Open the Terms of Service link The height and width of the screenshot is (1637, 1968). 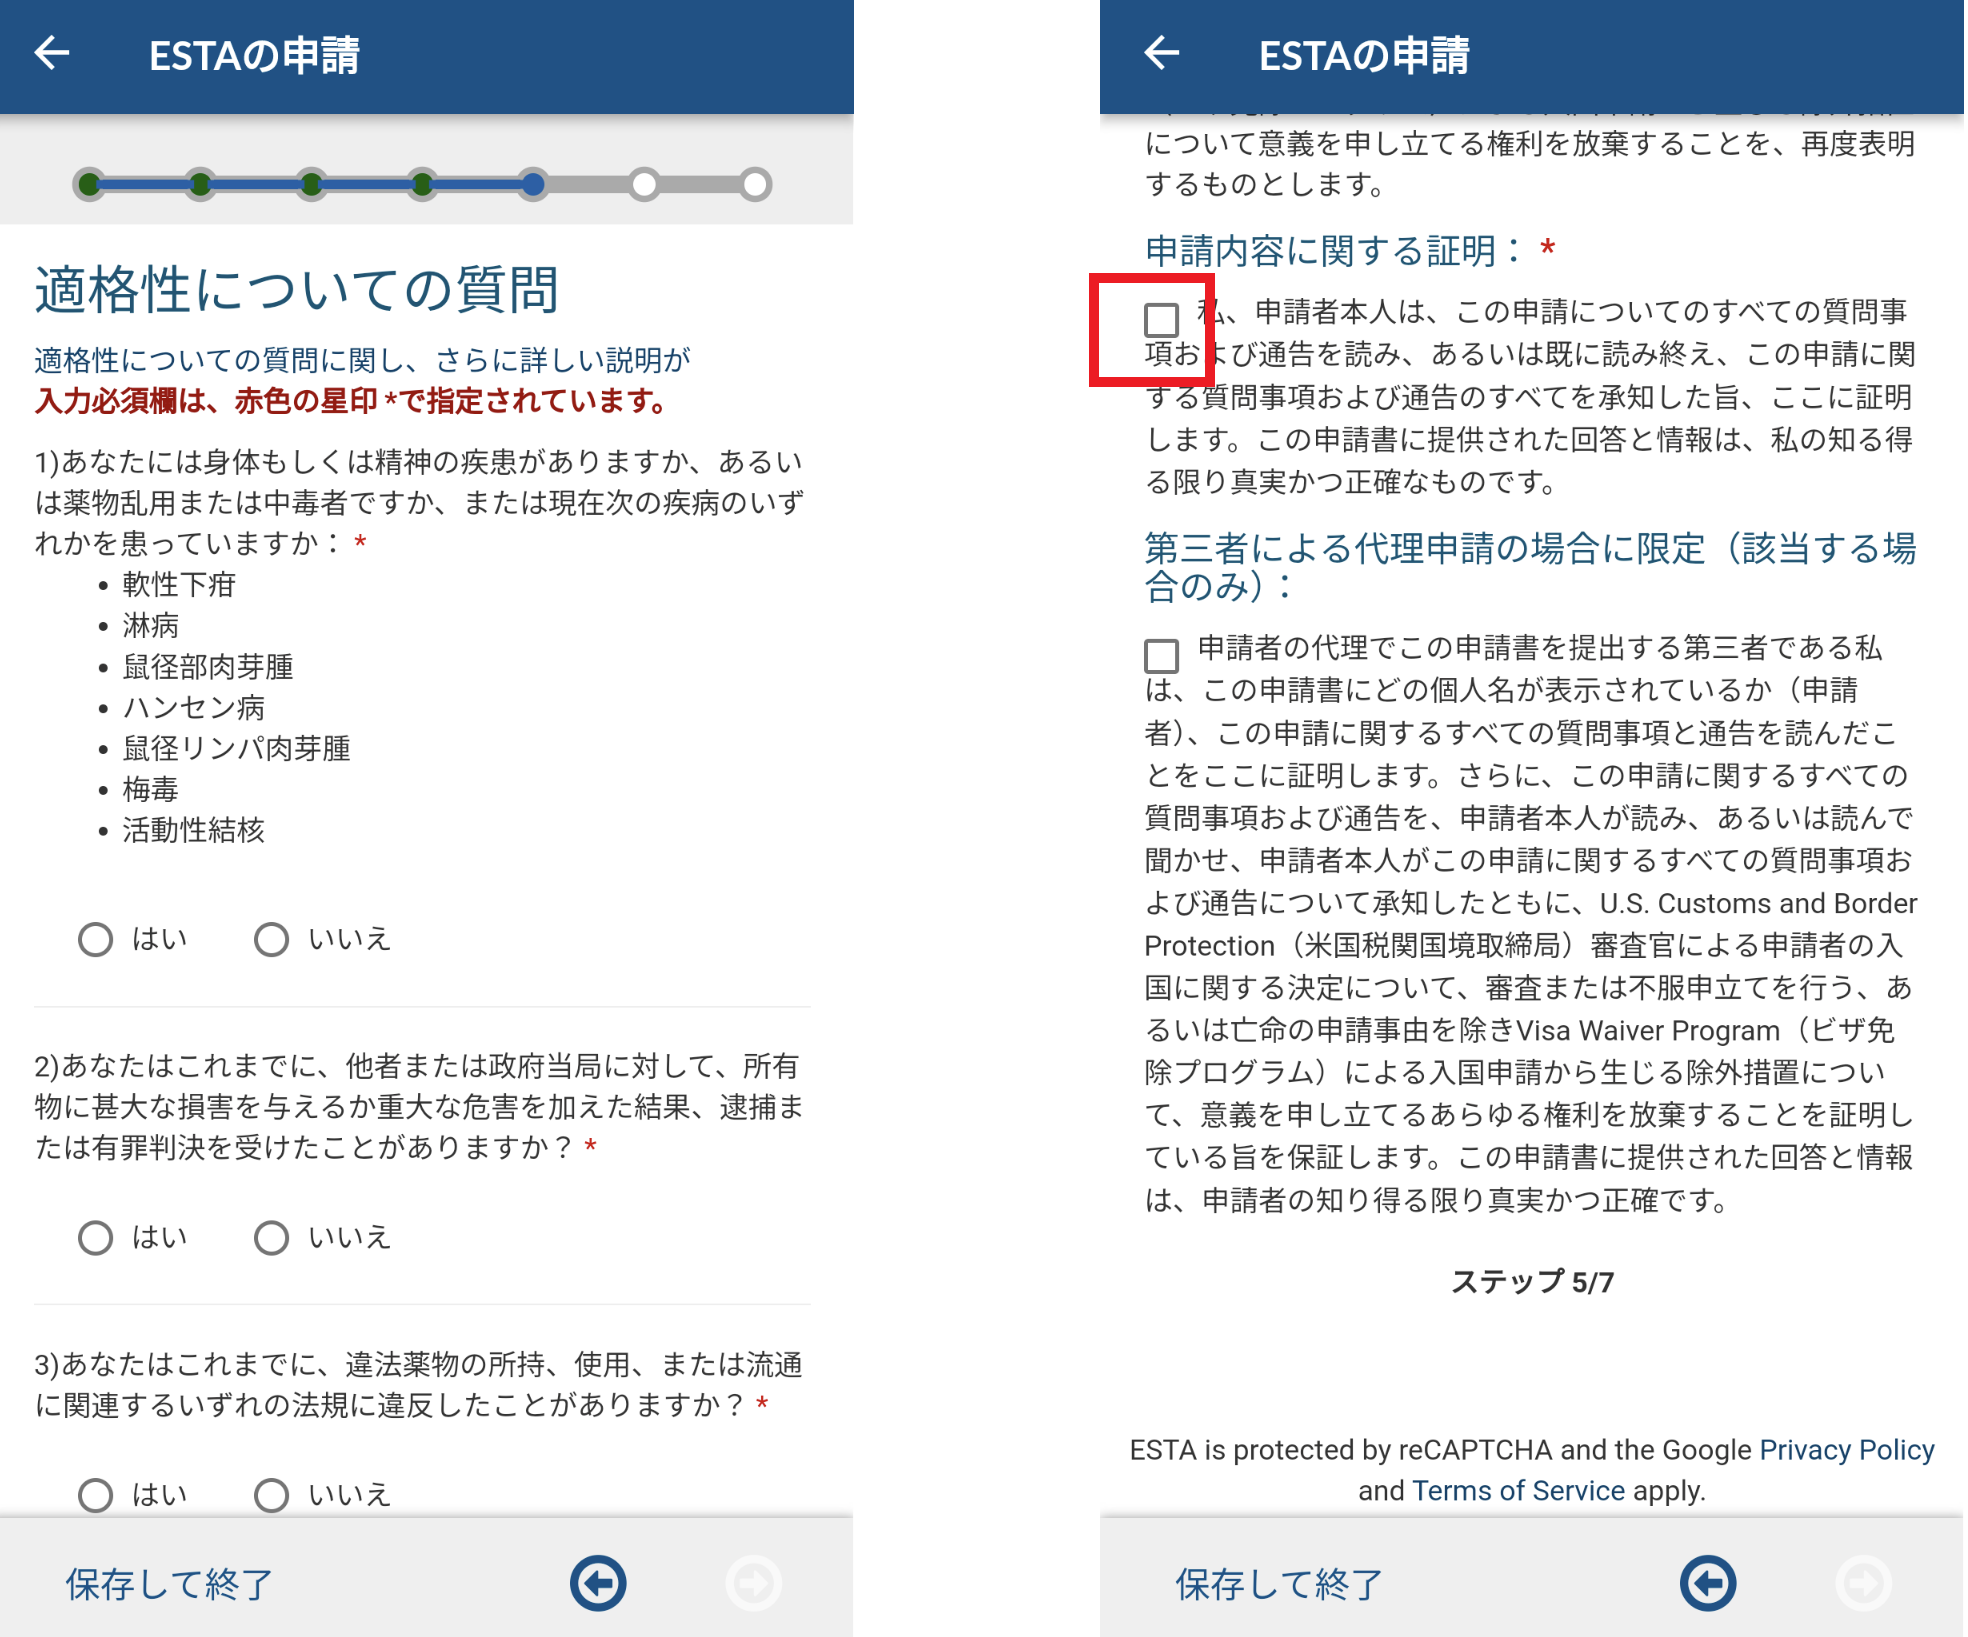coord(1518,1490)
